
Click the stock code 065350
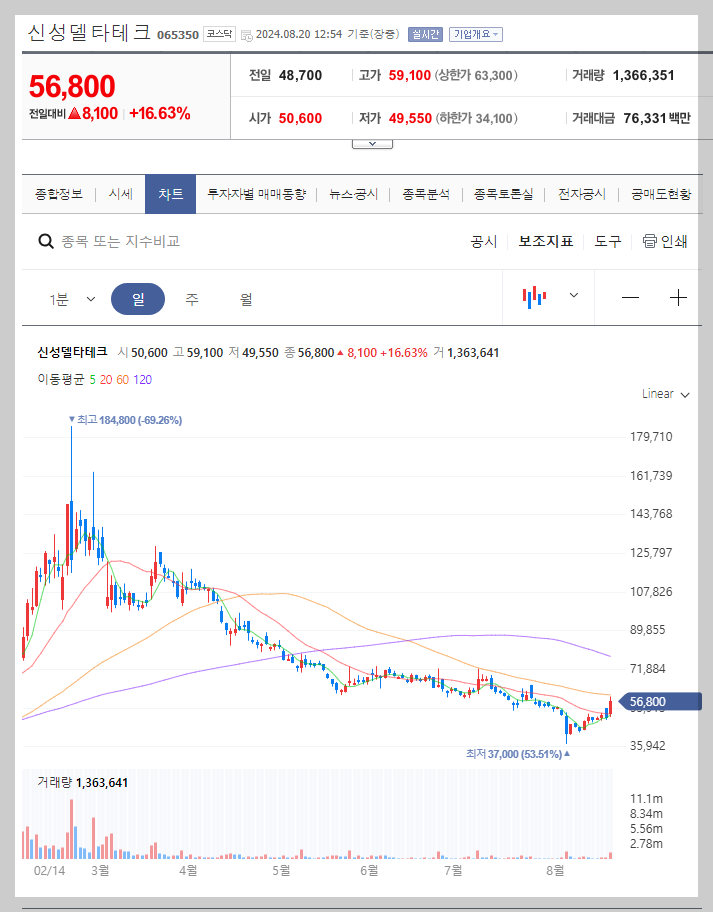tap(178, 35)
